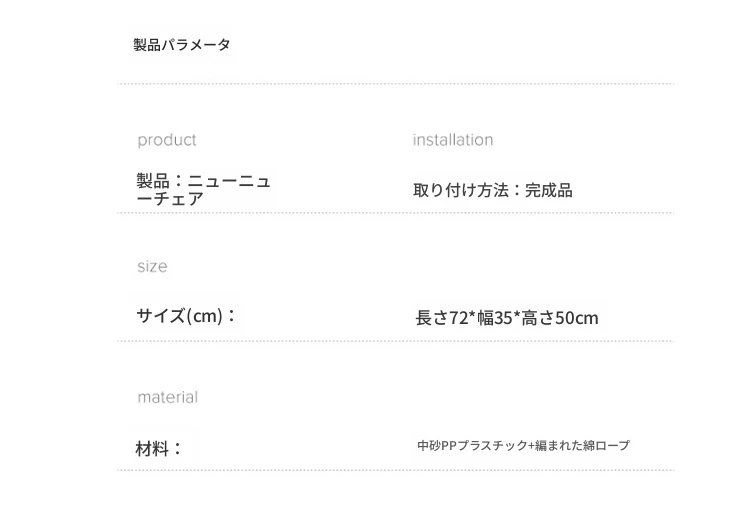750x525 pixels.
Task: Select the size label
Action: pos(152,266)
